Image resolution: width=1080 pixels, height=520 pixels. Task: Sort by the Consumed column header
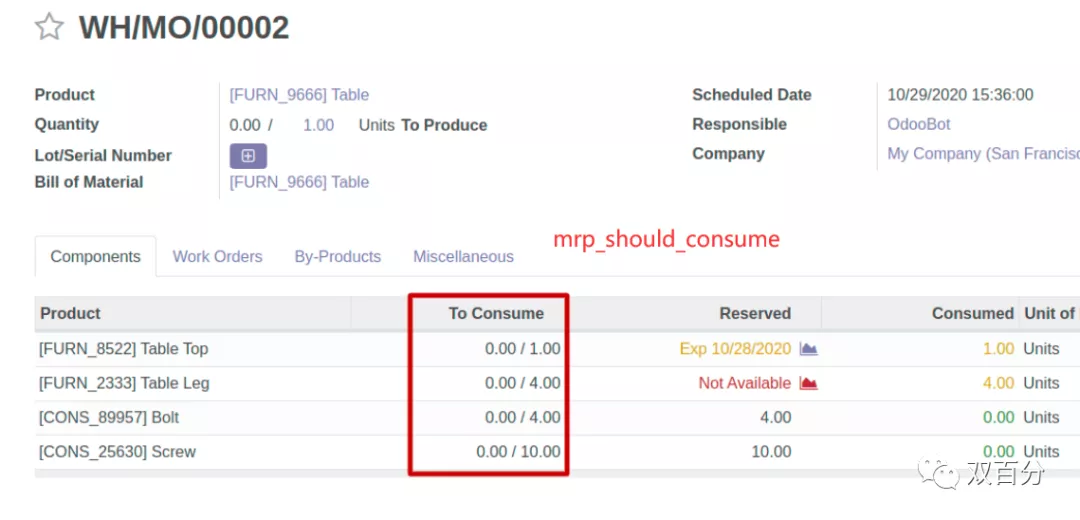coord(972,313)
